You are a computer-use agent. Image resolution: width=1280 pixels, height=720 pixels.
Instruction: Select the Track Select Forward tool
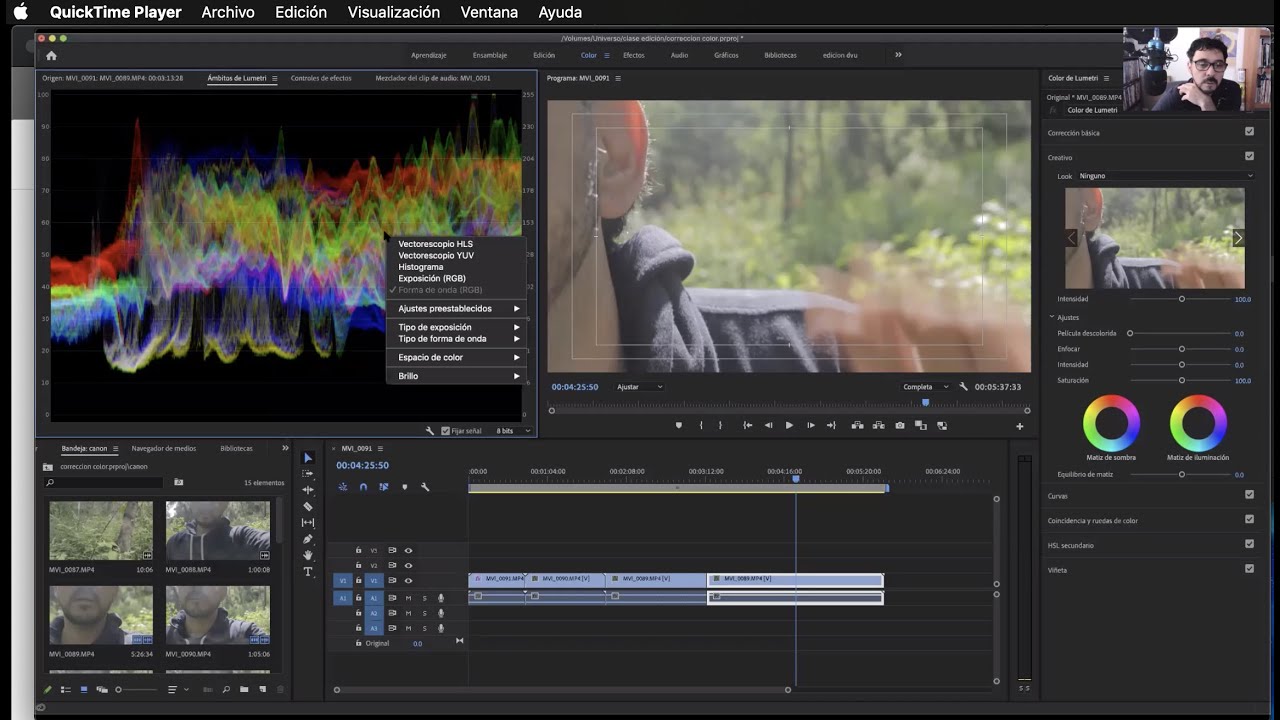click(308, 474)
